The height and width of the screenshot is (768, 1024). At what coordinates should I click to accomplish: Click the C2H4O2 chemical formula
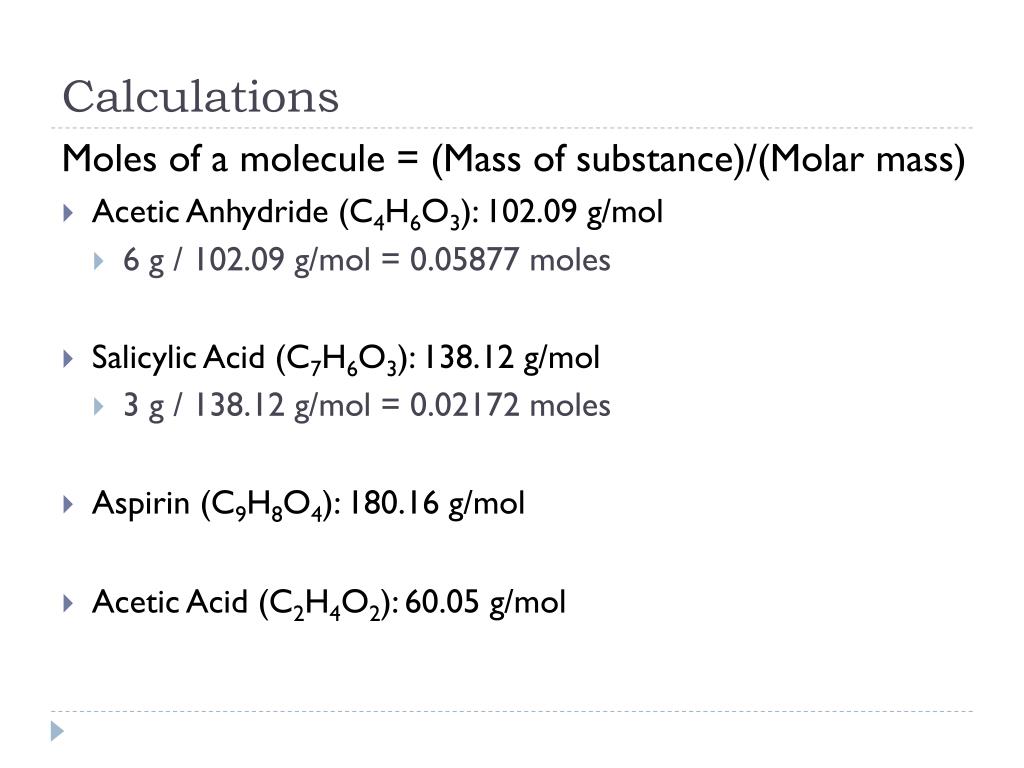[x=325, y=604]
